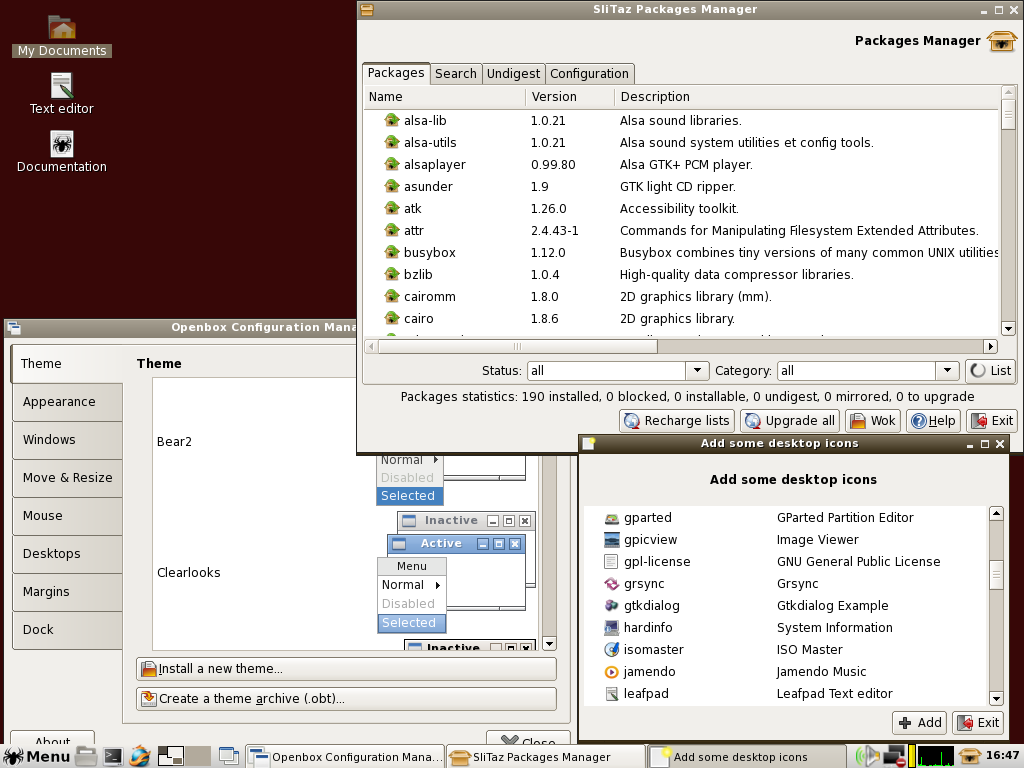Exit the Add some desktop icons dialog
Viewport: 1024px width, 768px height.
click(x=978, y=722)
